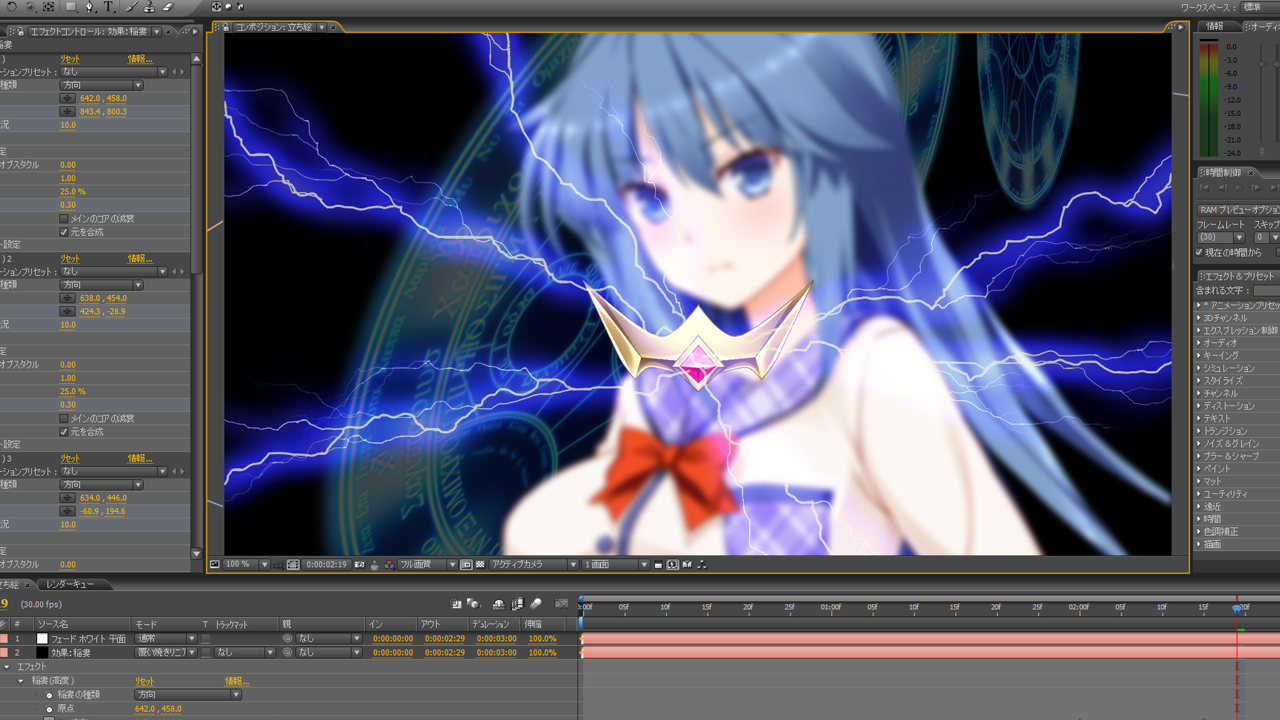Toggle stopwatch for 稲妻の種類 in timeline
Viewport: 1280px width, 720px height.
tap(49, 695)
